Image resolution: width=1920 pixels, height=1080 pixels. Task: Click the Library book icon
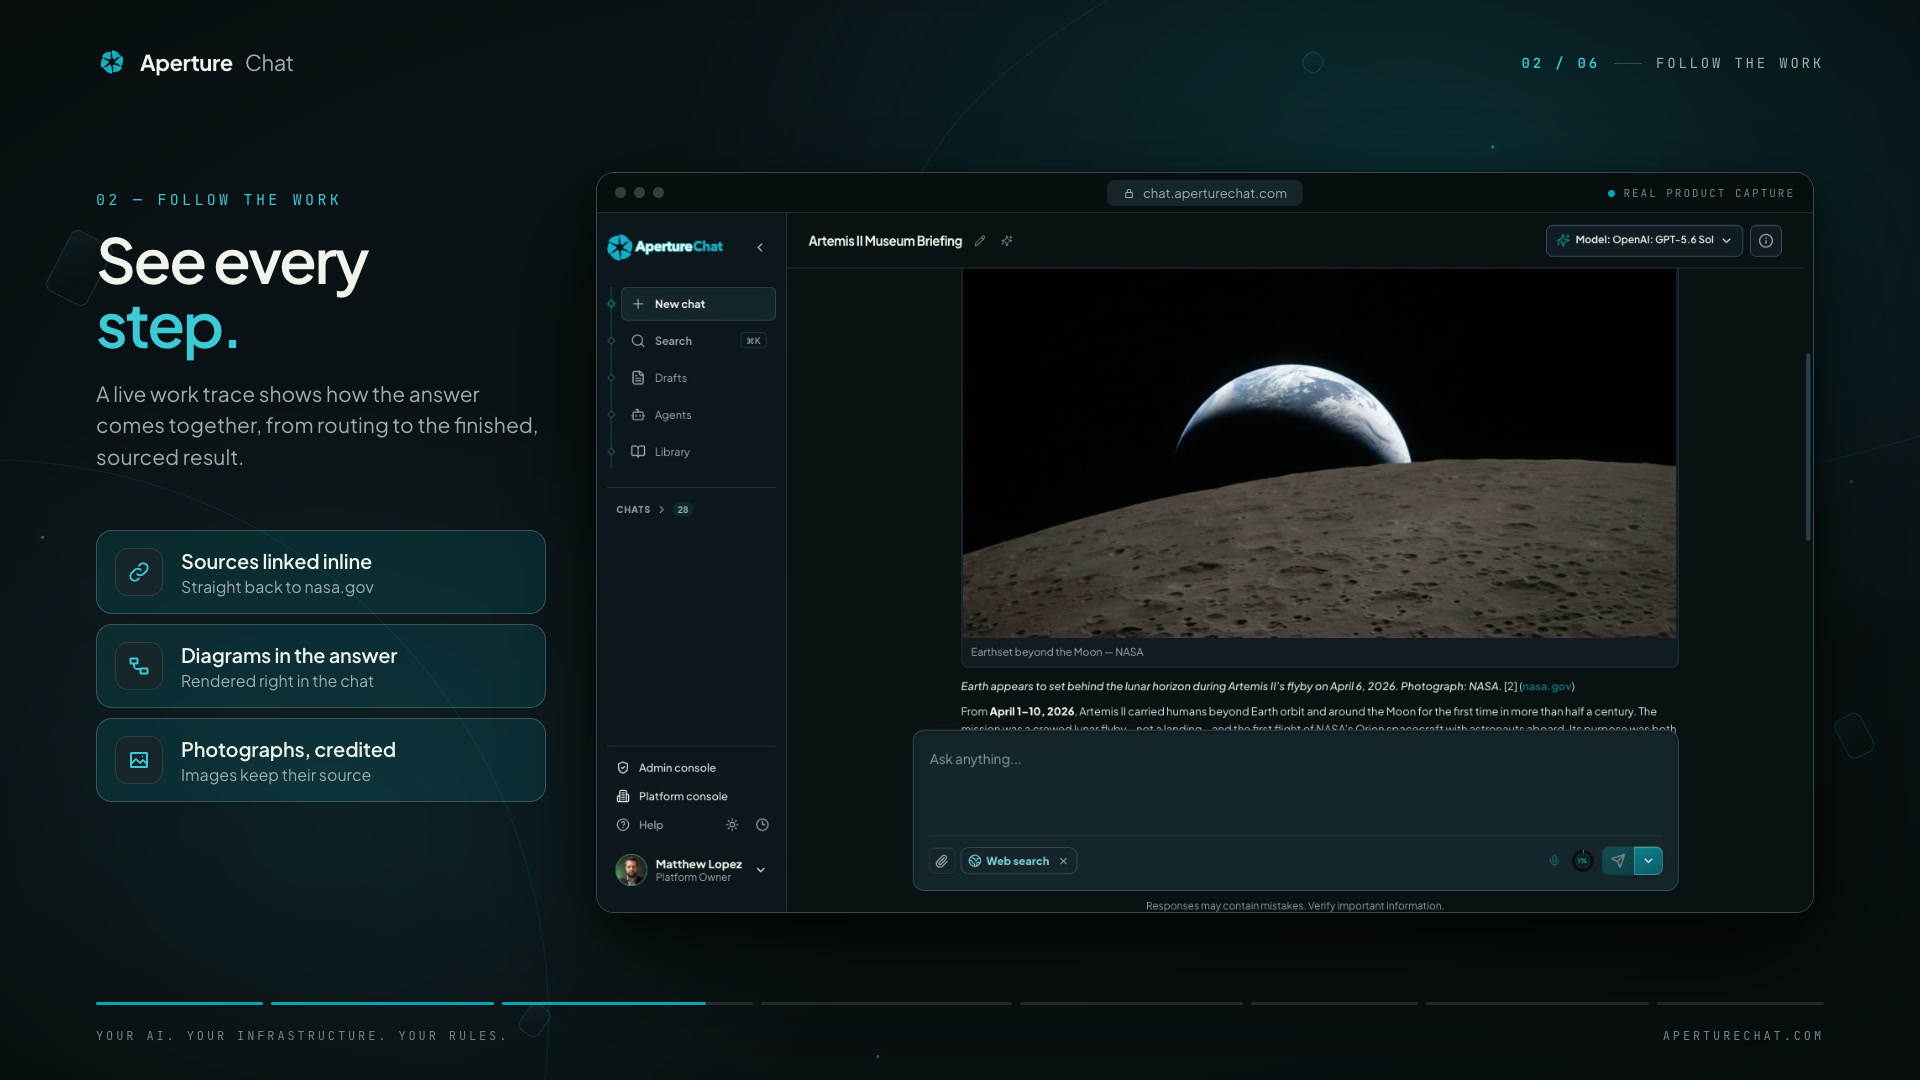[638, 452]
